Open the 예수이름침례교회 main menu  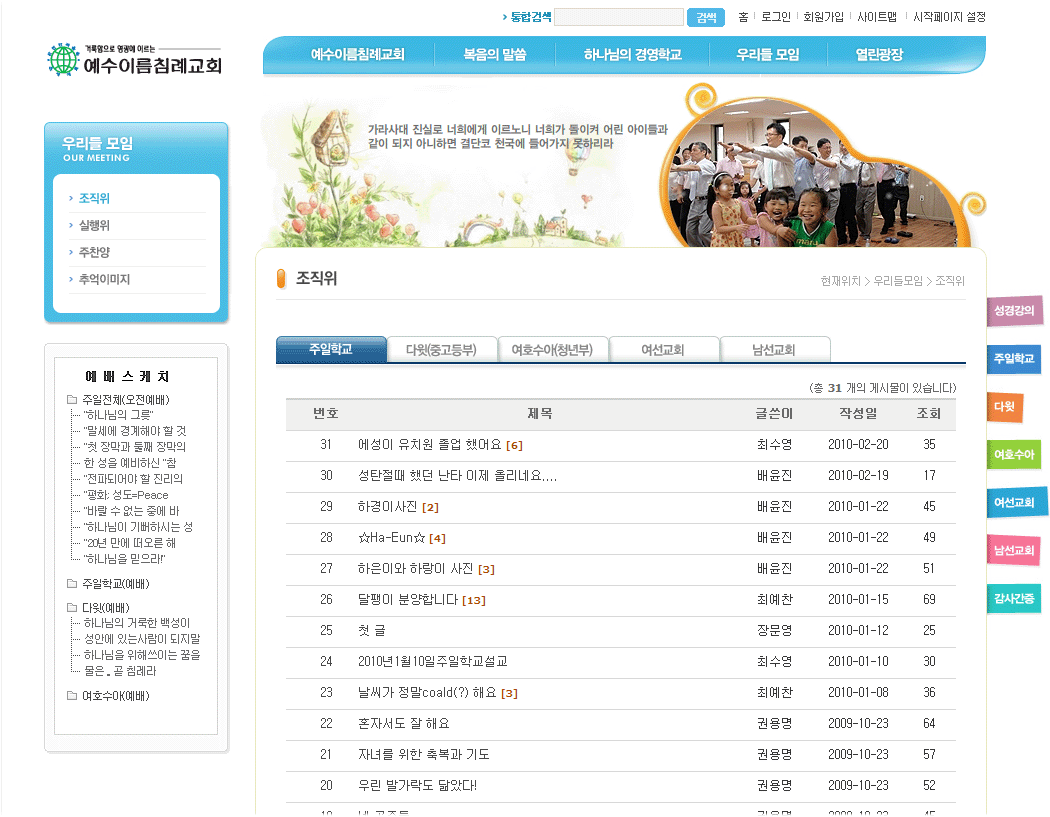pyautogui.click(x=357, y=55)
